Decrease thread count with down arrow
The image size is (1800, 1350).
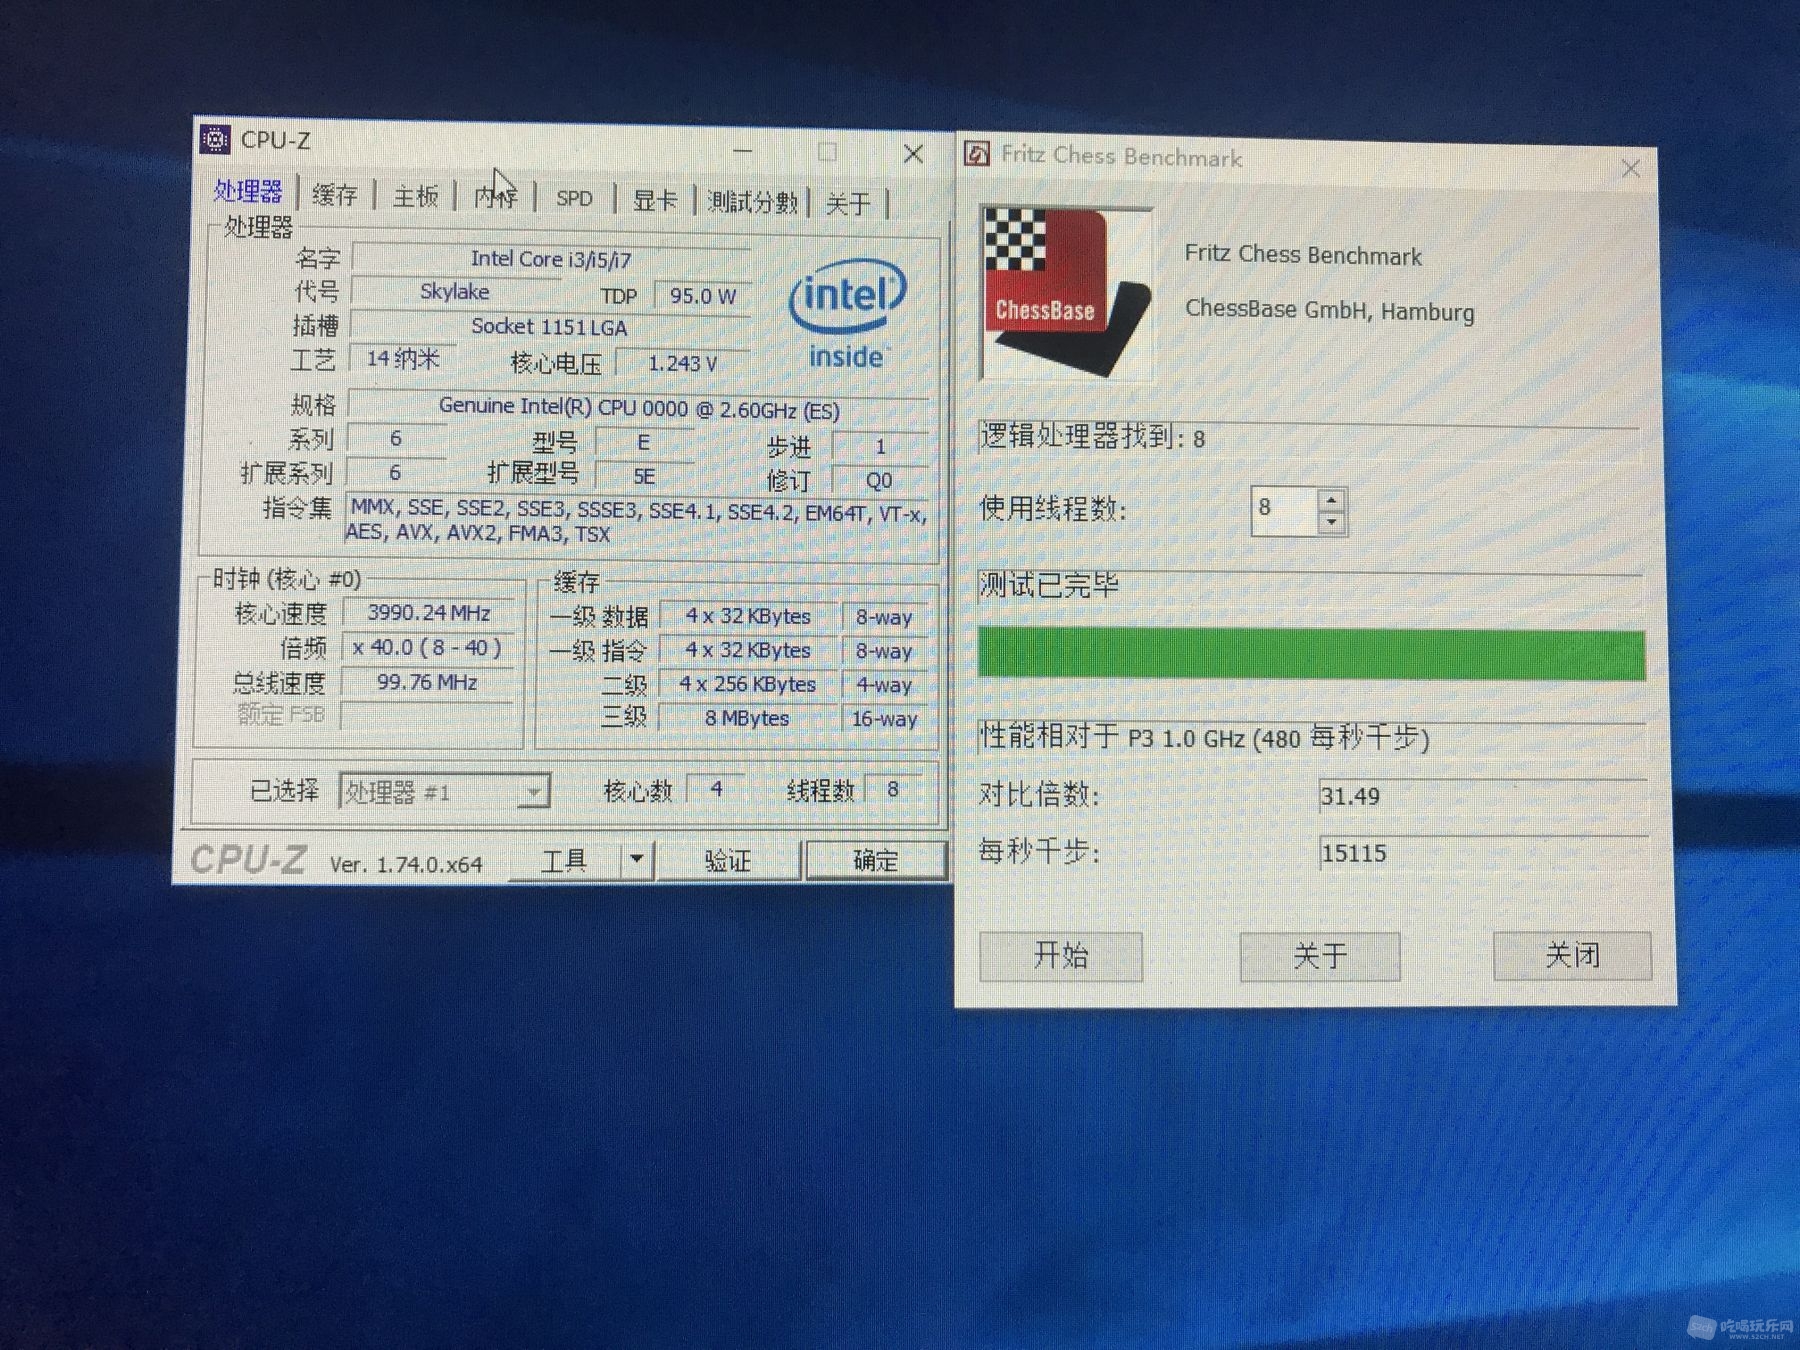[1331, 523]
